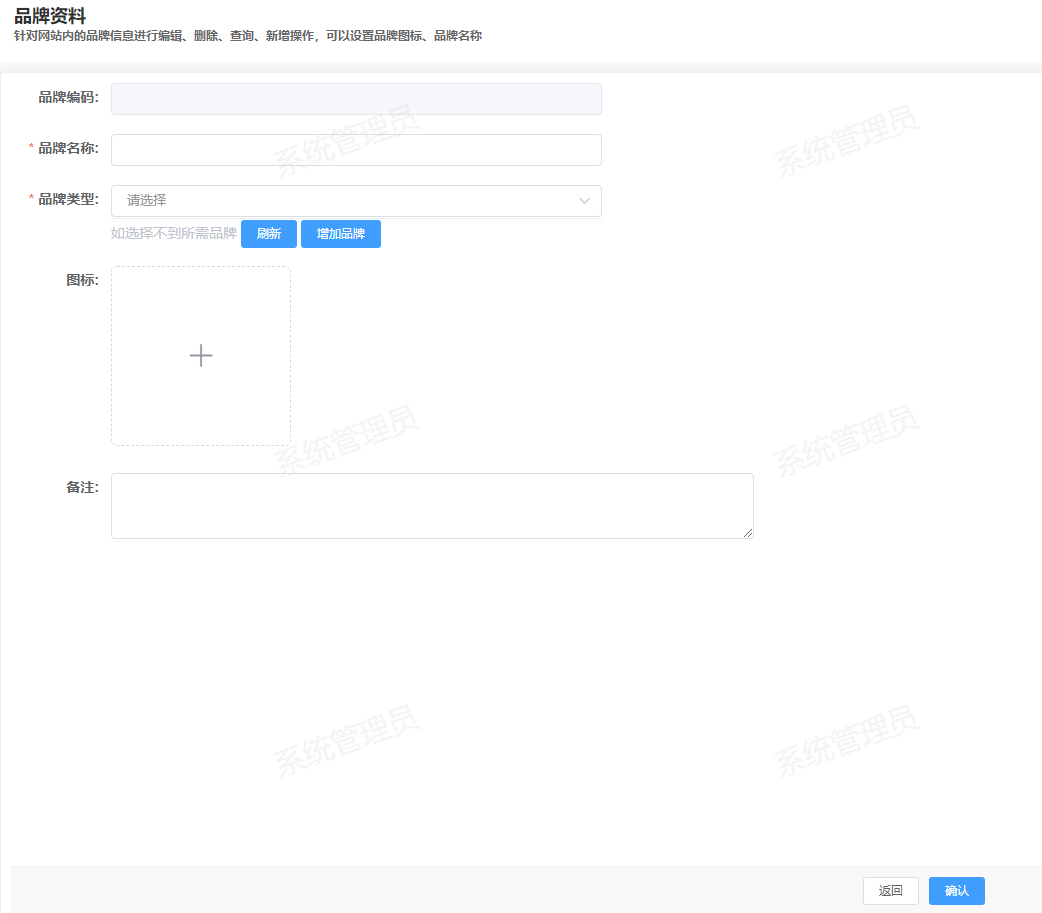The image size is (1042, 913).
Task: Click the 返回 button
Action: pyautogui.click(x=890, y=891)
